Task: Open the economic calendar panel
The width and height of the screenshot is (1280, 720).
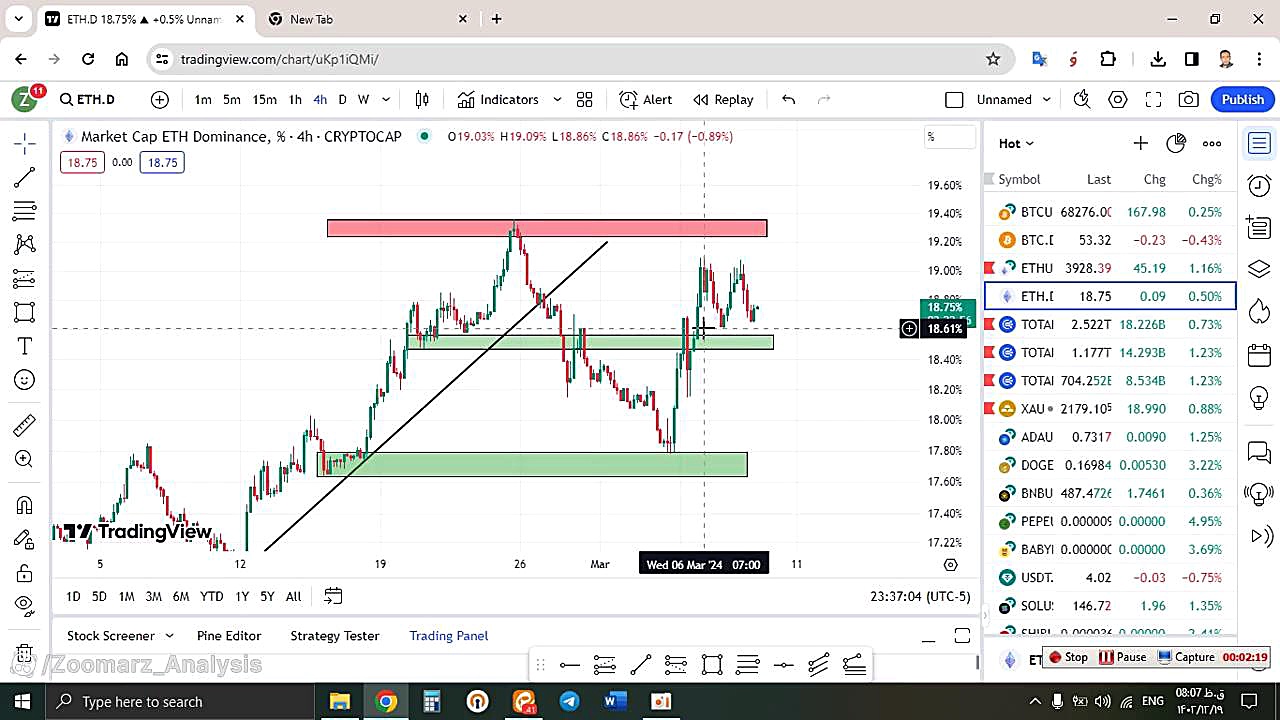Action: pos(1259,355)
